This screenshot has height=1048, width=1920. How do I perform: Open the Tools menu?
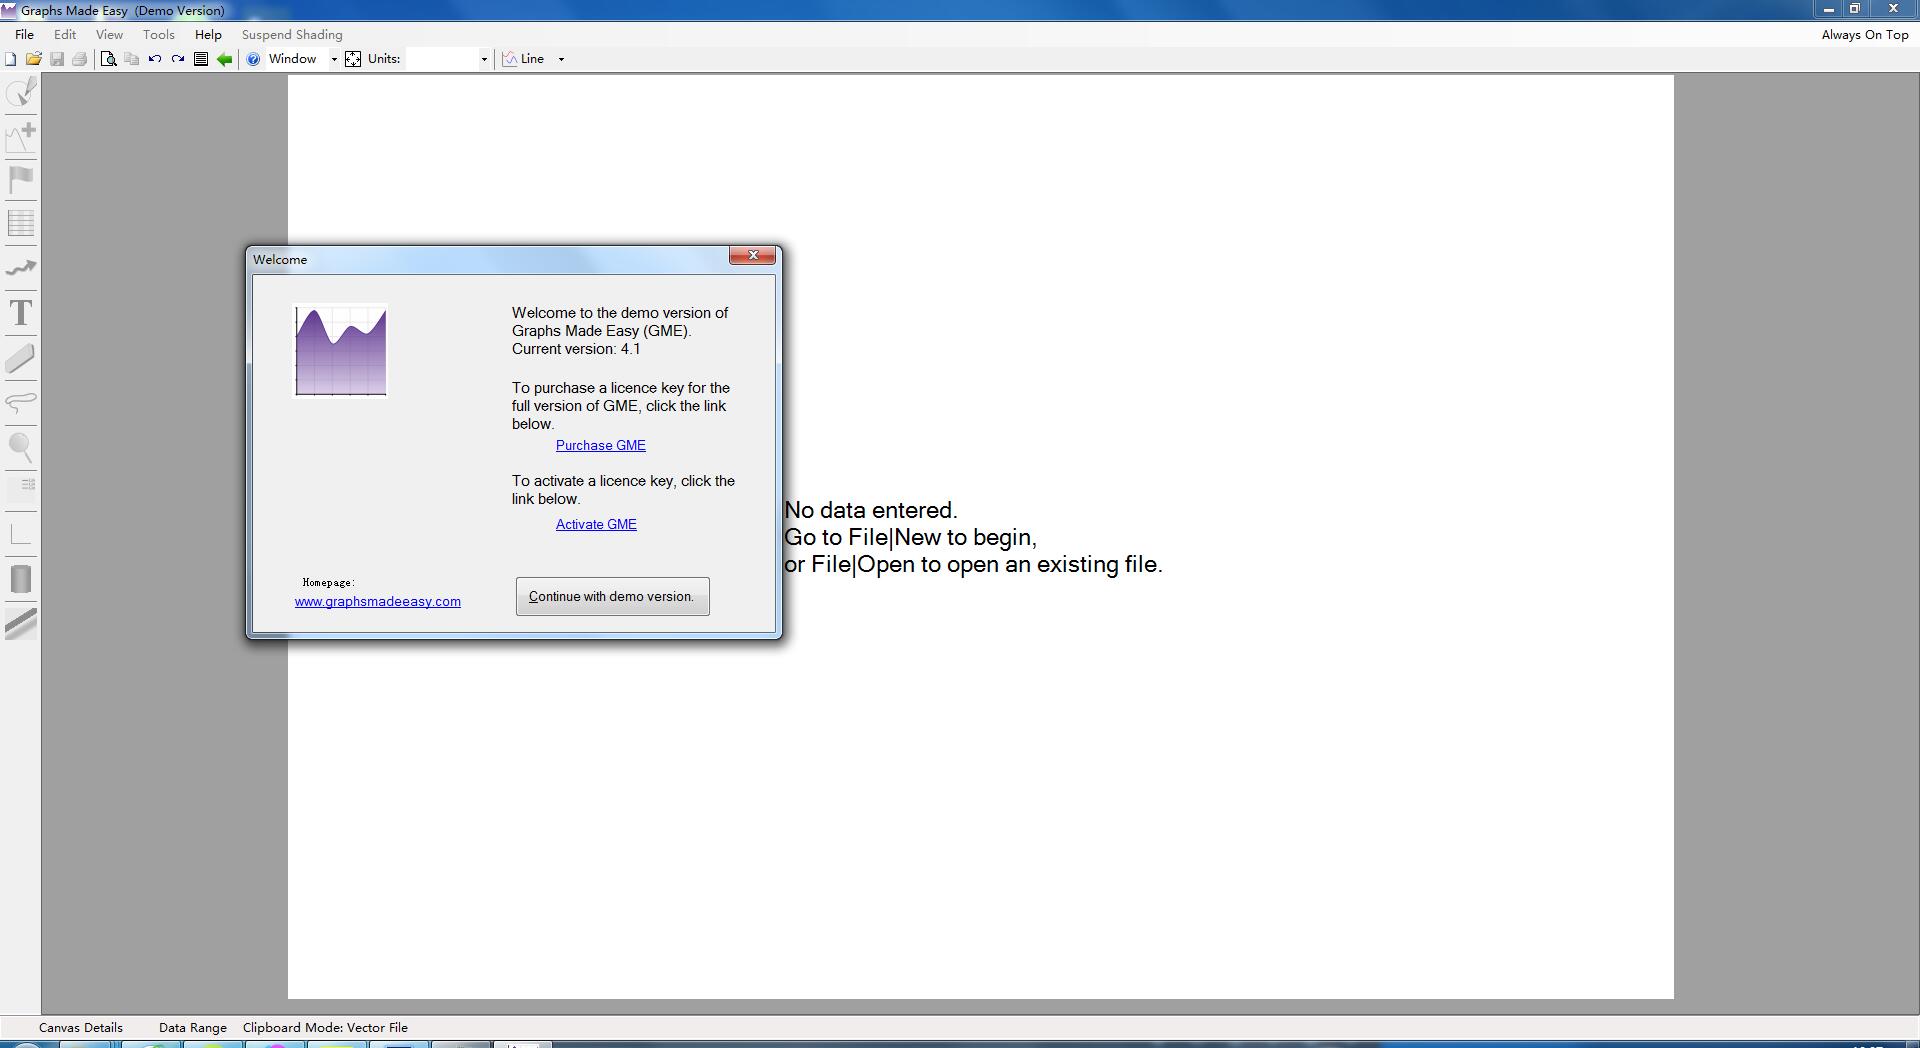158,34
